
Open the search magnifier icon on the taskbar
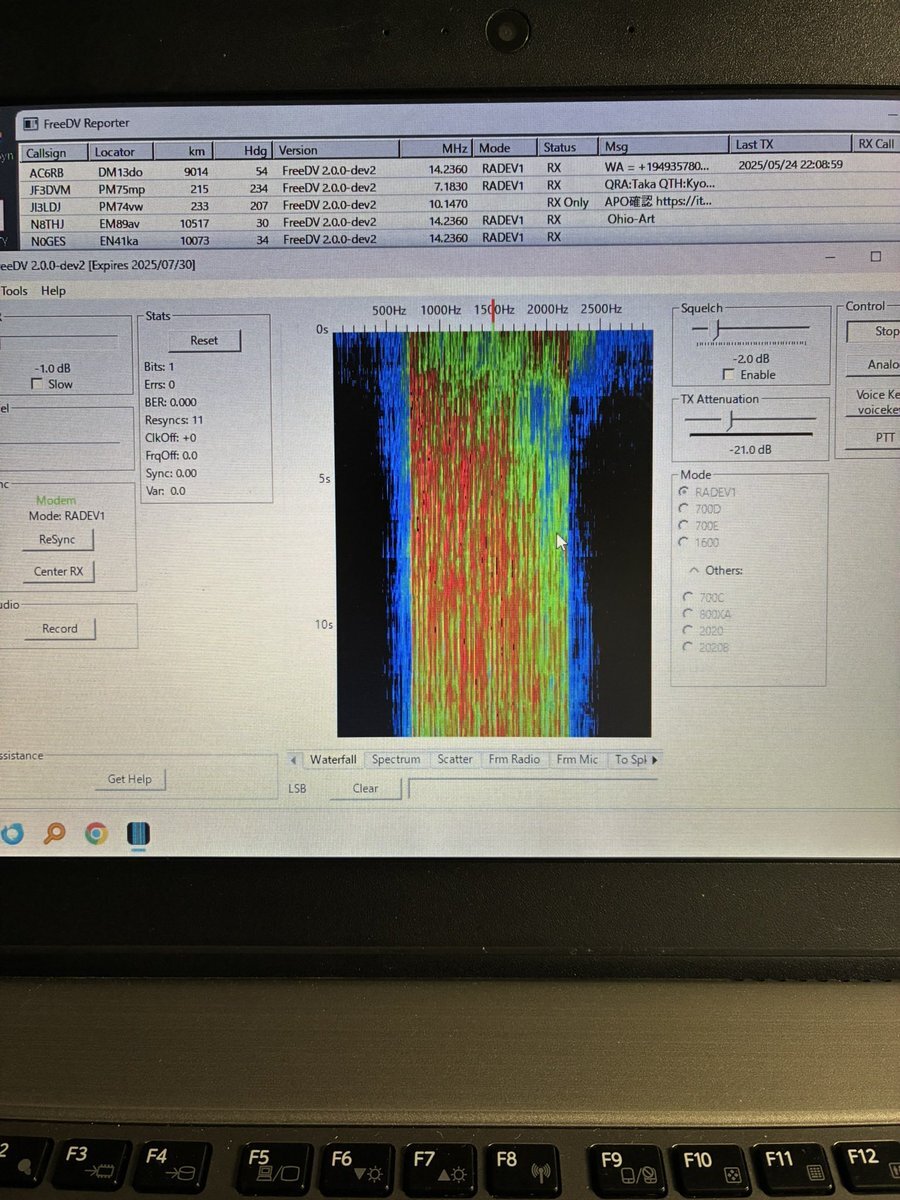tap(54, 833)
